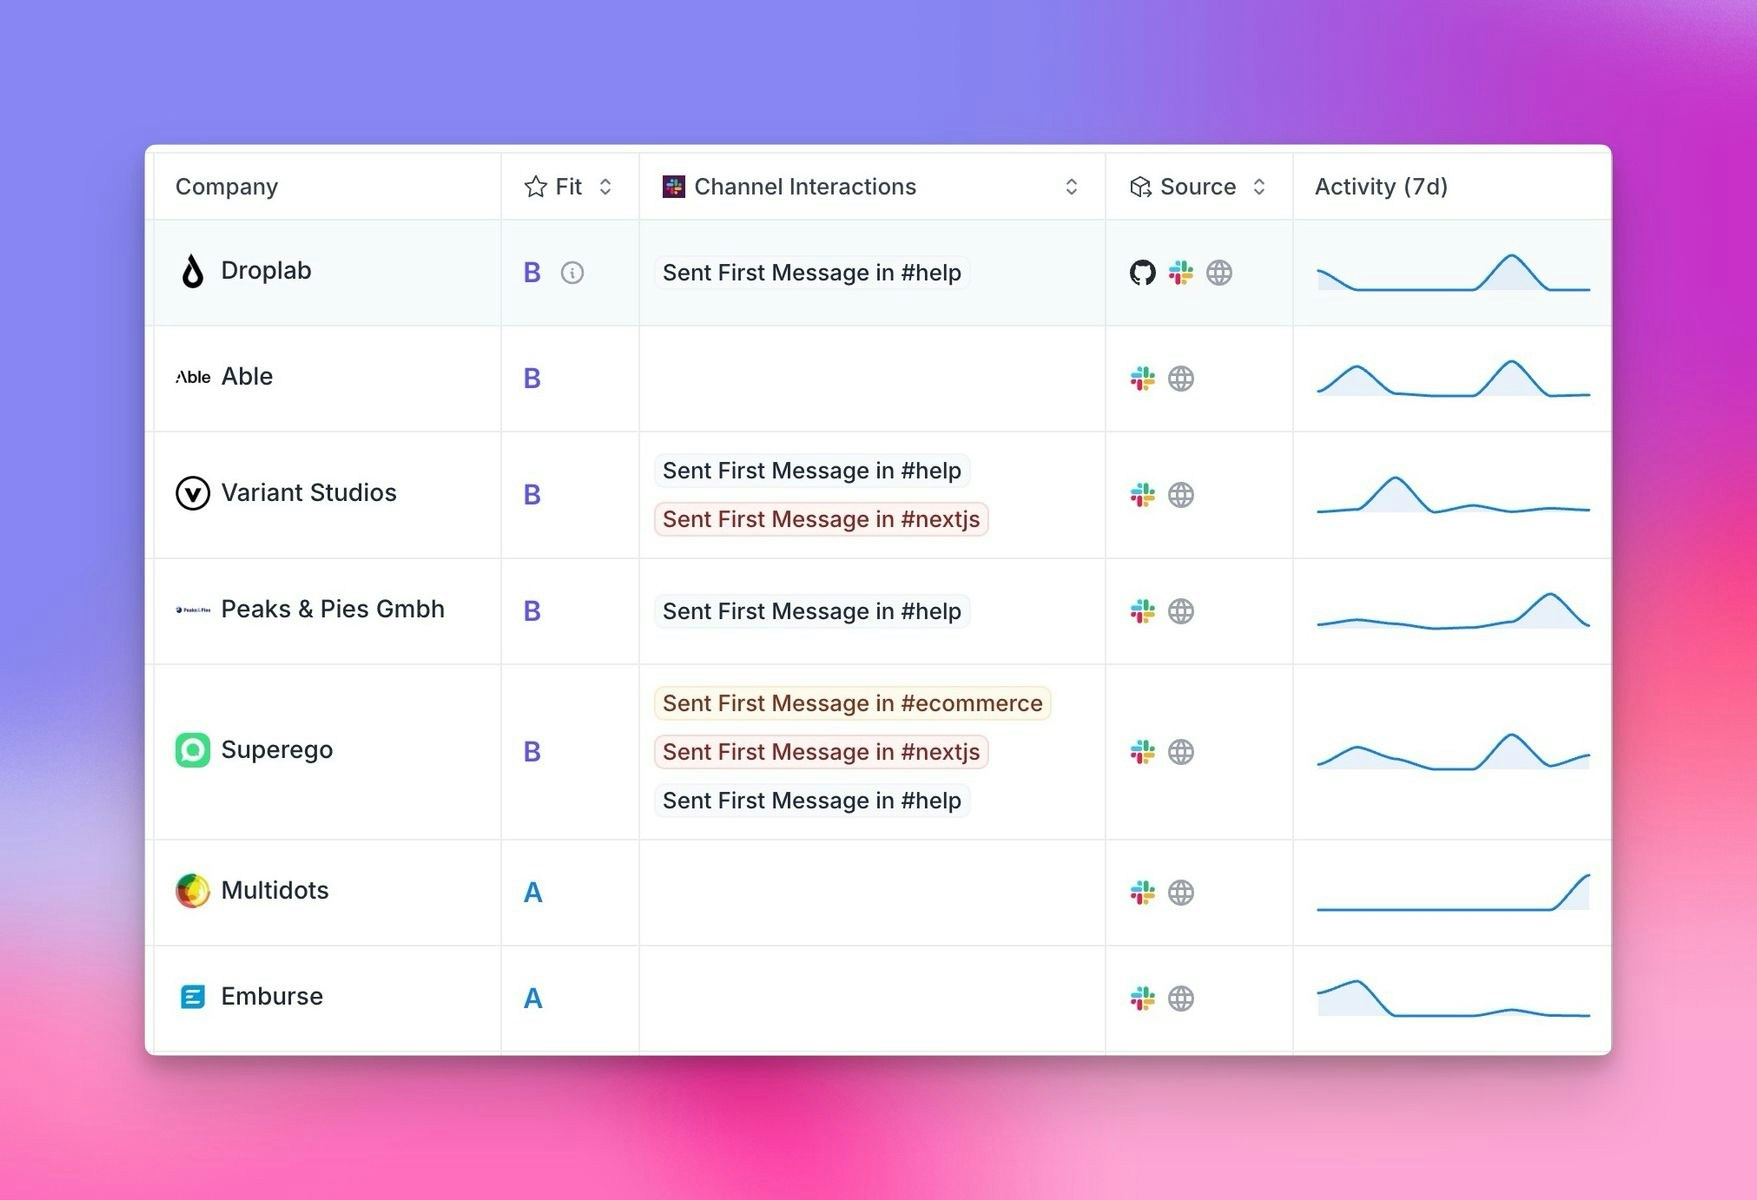
Task: Click Sent First Message in #ecommerce tag for Superego
Action: pos(851,703)
